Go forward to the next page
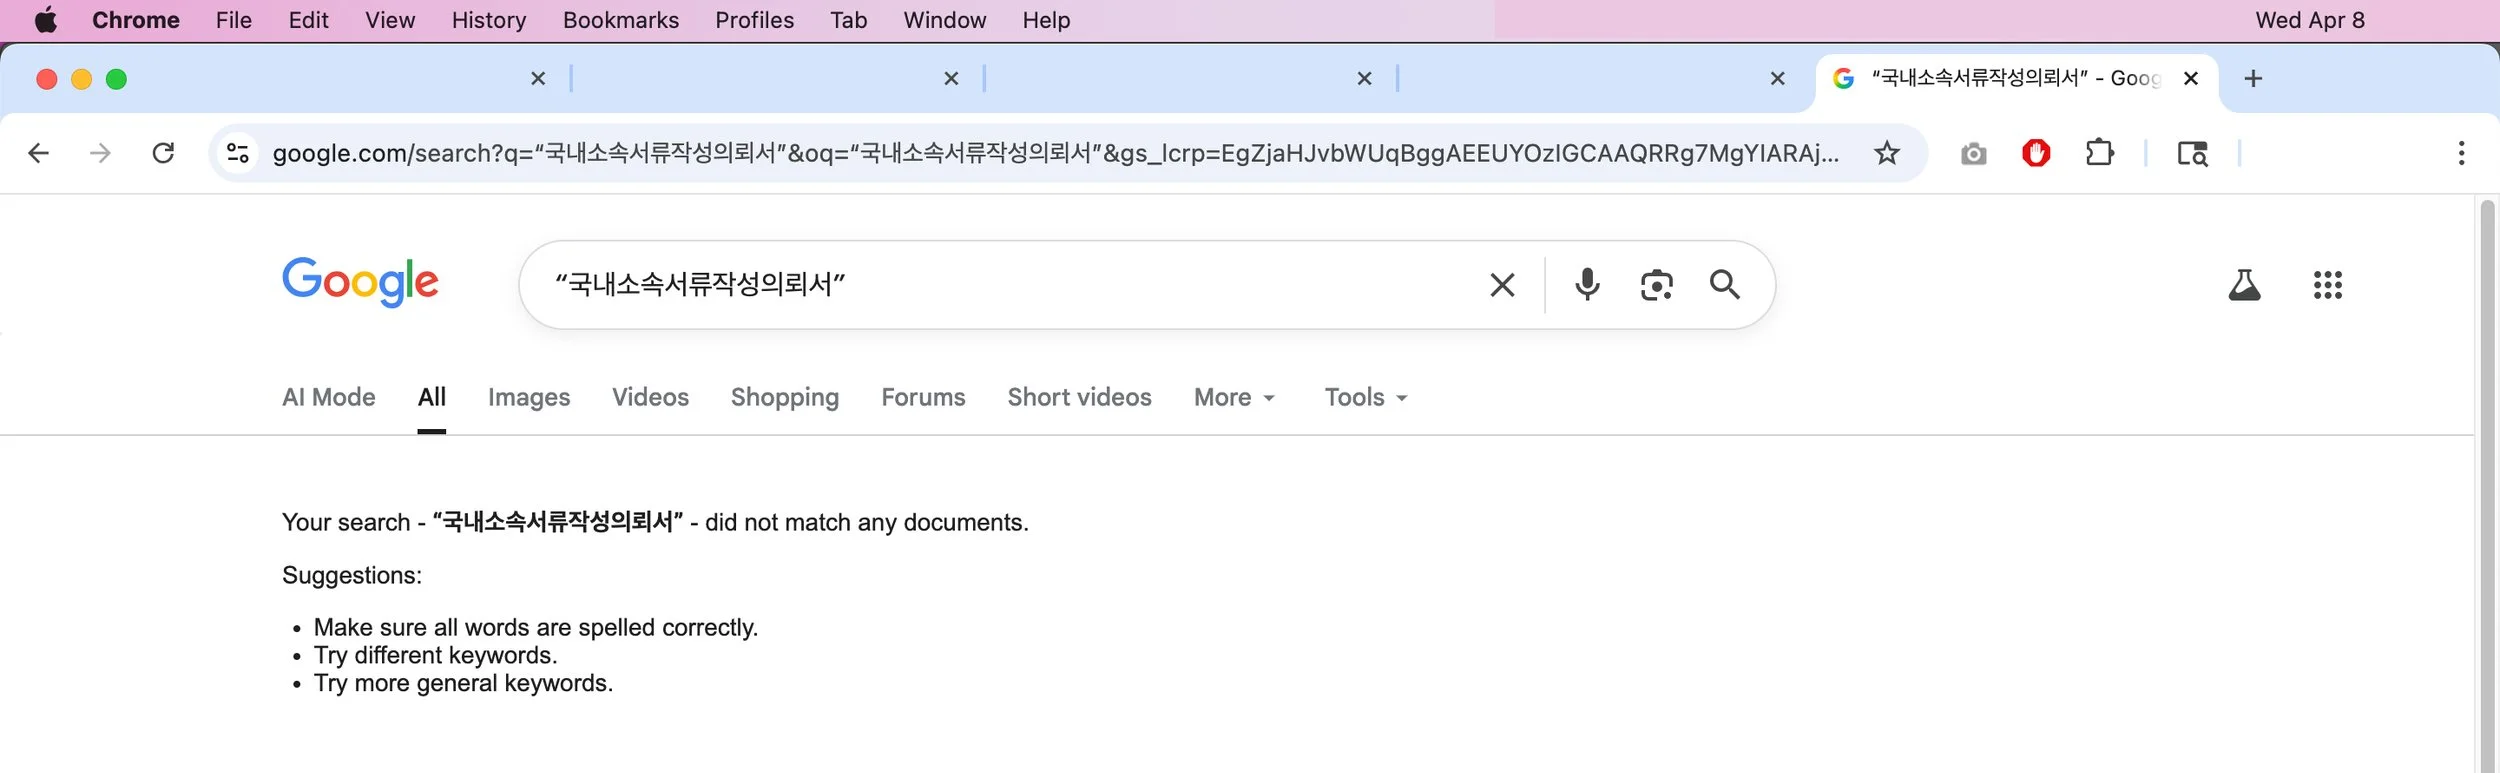The image size is (2500, 773). [x=100, y=153]
